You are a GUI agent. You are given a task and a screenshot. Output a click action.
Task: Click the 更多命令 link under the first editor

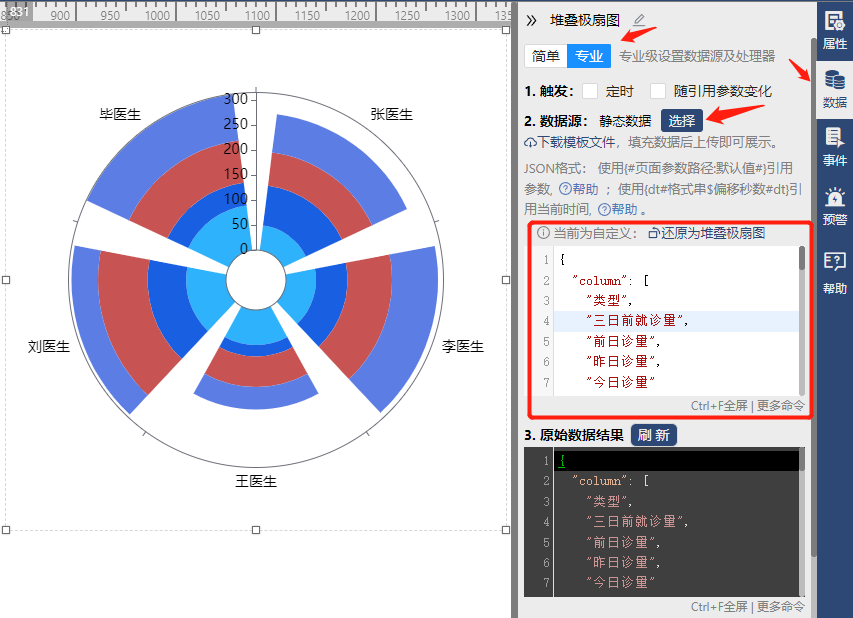780,406
